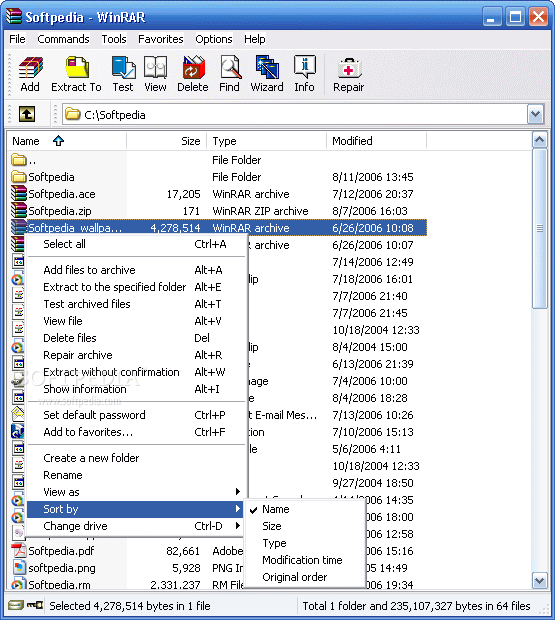Choose Select all from context menu
Image resolution: width=555 pixels, height=620 pixels.
[136, 244]
